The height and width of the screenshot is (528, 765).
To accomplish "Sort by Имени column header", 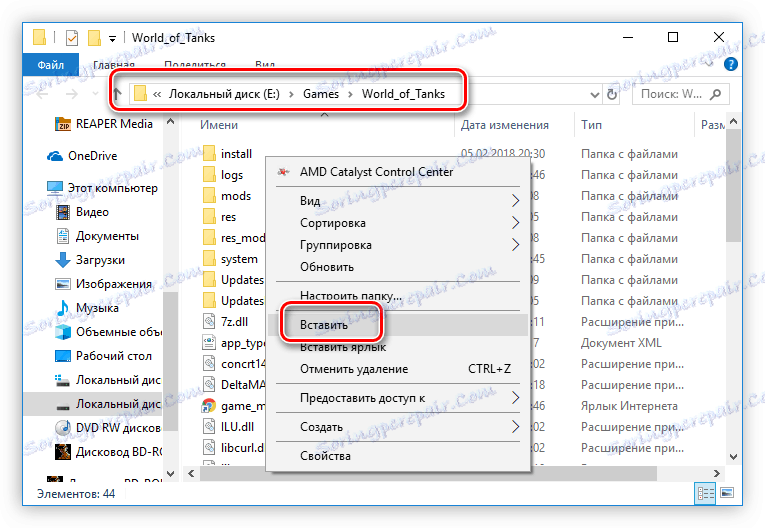I will pos(219,125).
